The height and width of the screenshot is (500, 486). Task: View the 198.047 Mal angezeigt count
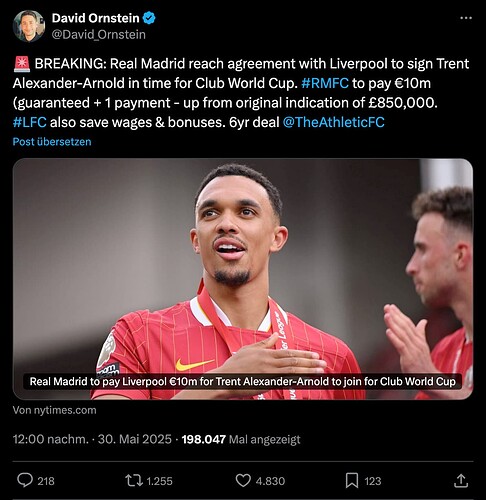[x=241, y=439]
